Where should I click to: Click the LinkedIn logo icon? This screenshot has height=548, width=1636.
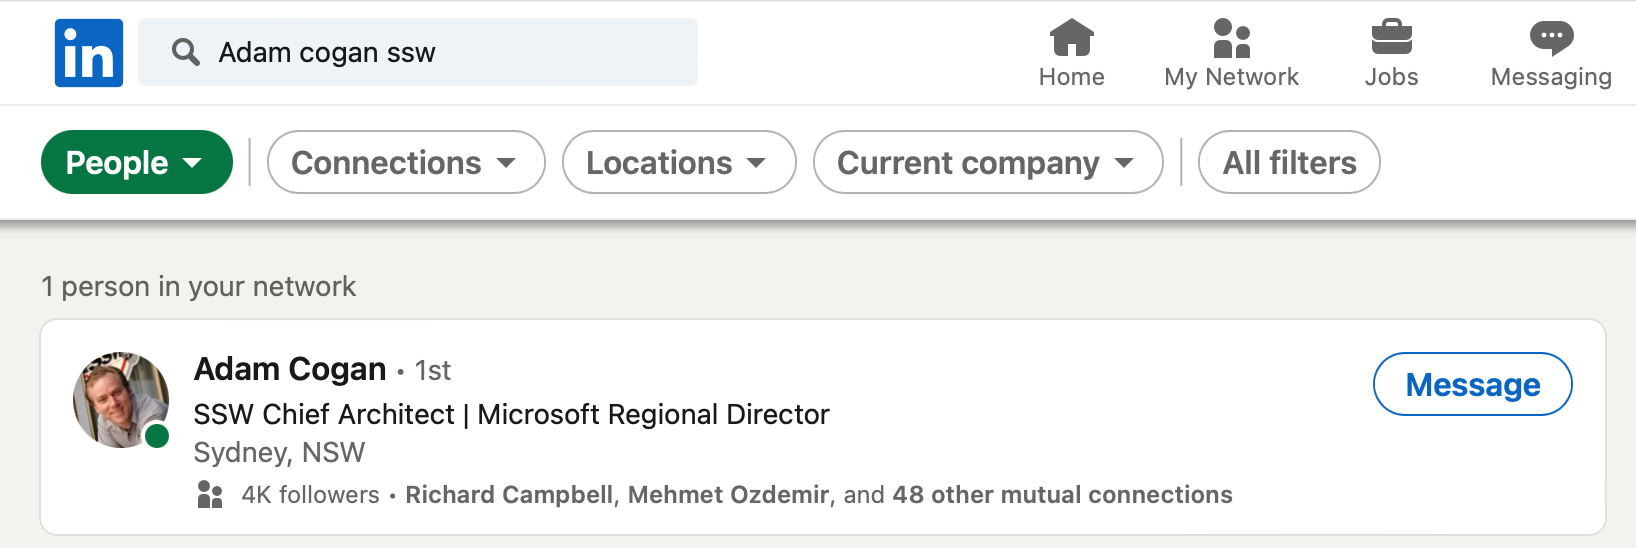tap(89, 53)
